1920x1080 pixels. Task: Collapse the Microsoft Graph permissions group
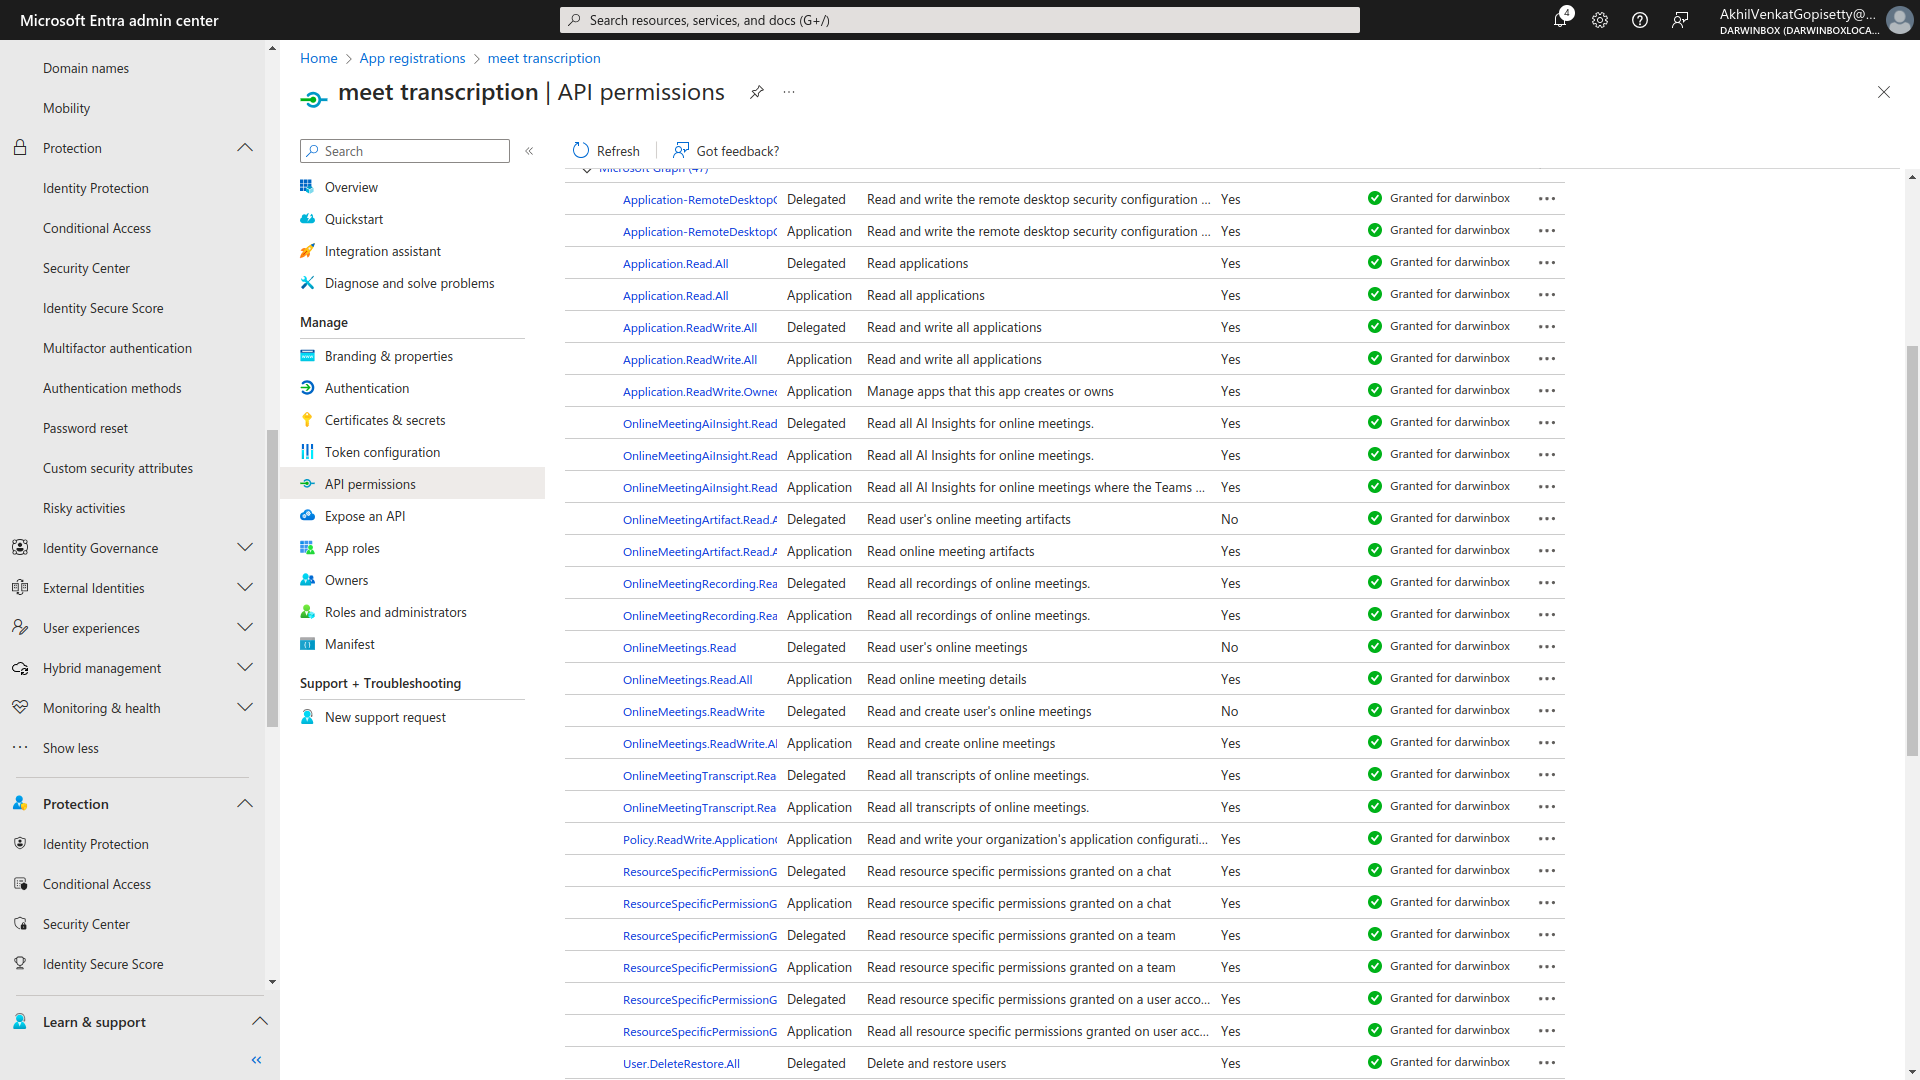click(x=587, y=170)
